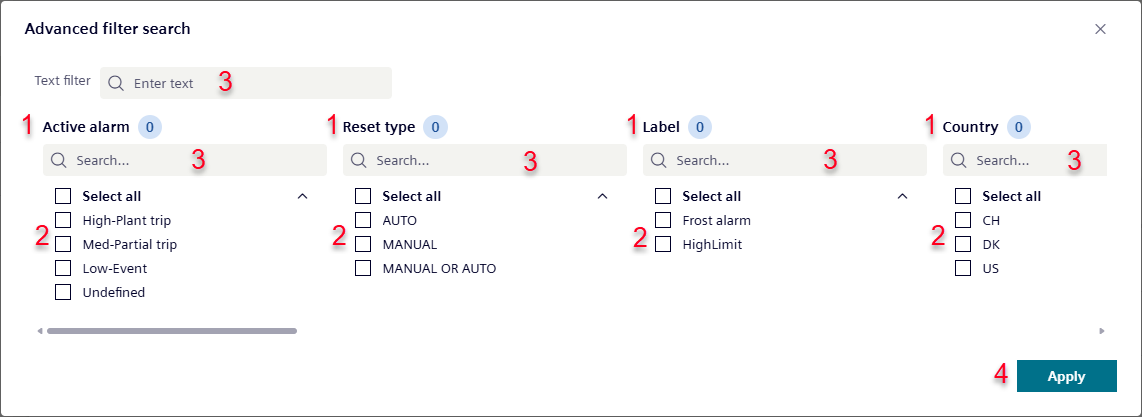Tick the Frost alarm checkbox
This screenshot has height=417, width=1142.
tap(663, 220)
